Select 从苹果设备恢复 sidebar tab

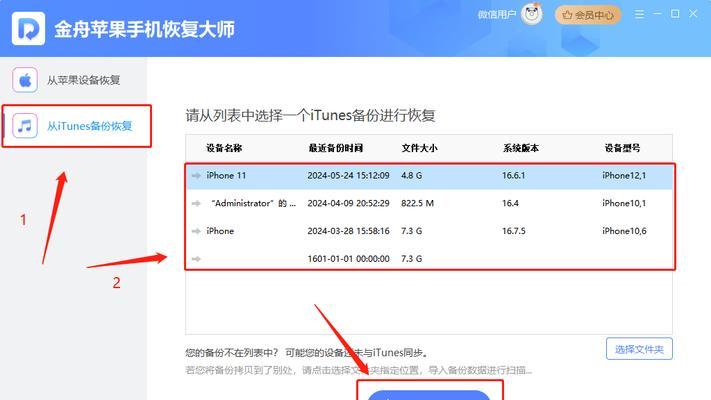73,80
